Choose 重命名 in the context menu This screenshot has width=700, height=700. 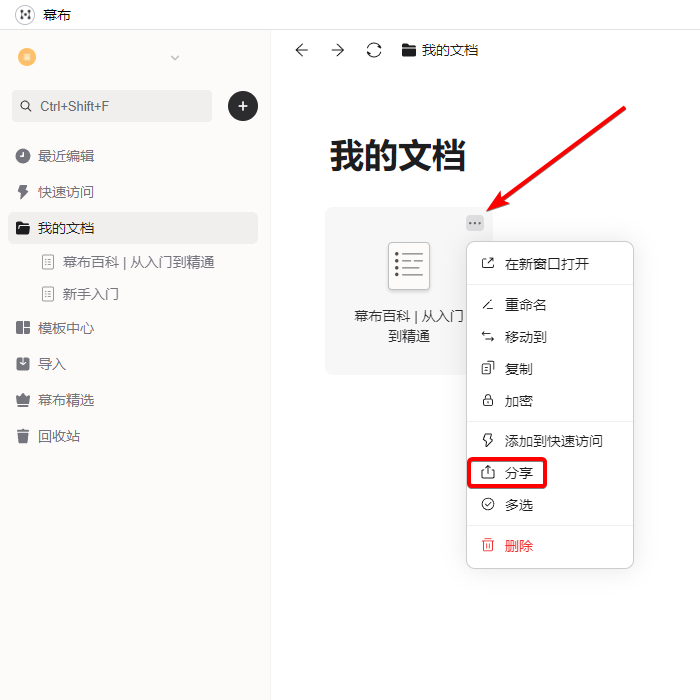[x=525, y=305]
